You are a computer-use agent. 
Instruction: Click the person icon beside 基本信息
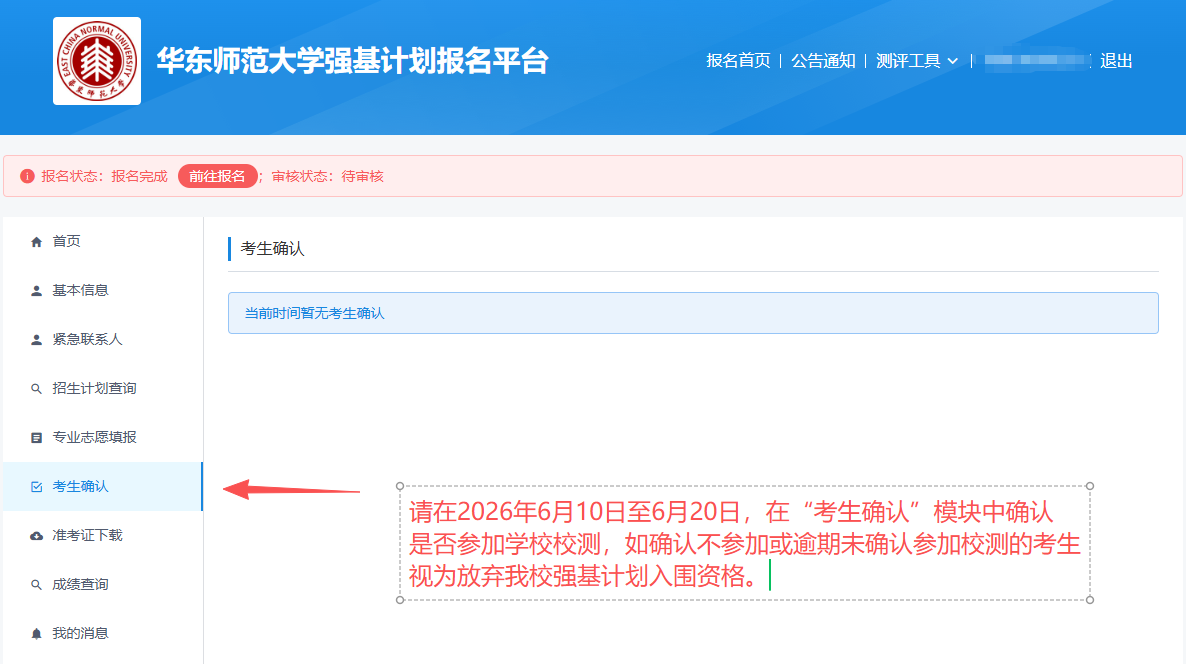click(x=37, y=291)
